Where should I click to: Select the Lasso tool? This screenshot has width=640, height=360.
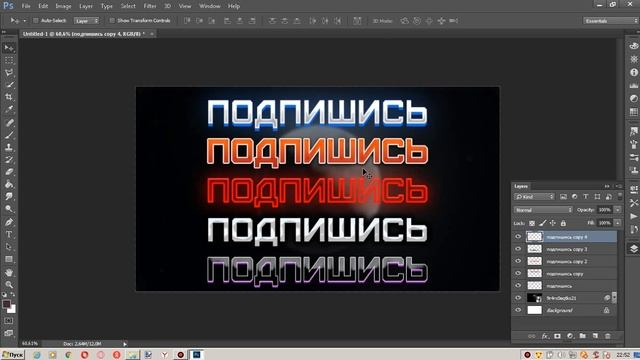tap(9, 73)
